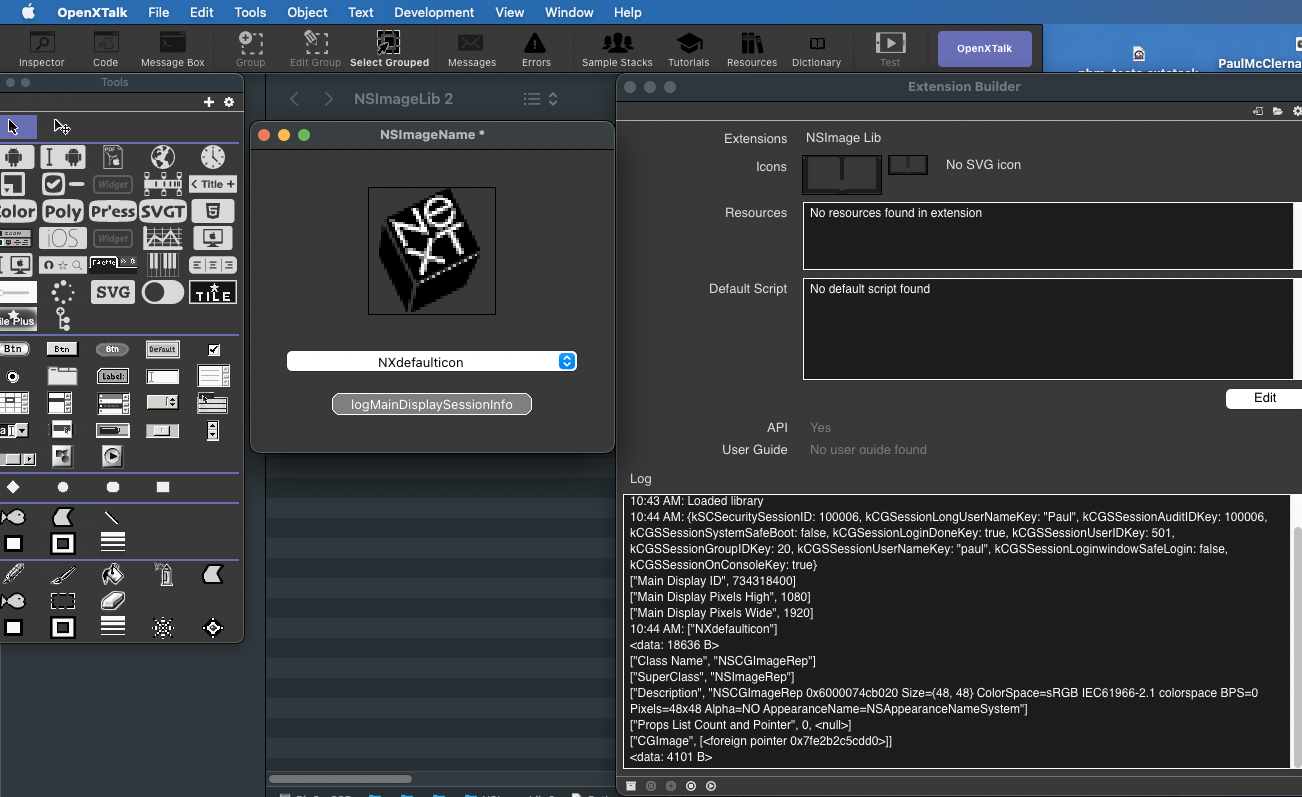
Task: Choose the PDF viewer widget in Tools
Action: coord(113,157)
